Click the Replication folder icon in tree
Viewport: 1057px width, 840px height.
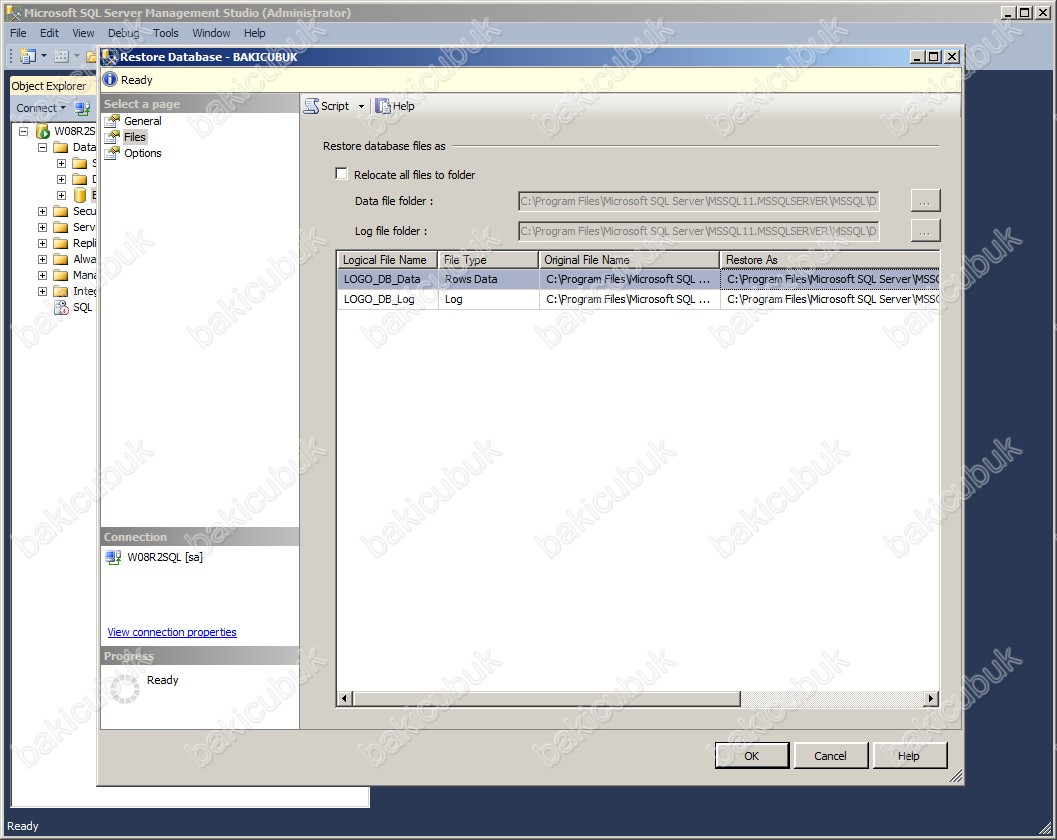point(61,243)
